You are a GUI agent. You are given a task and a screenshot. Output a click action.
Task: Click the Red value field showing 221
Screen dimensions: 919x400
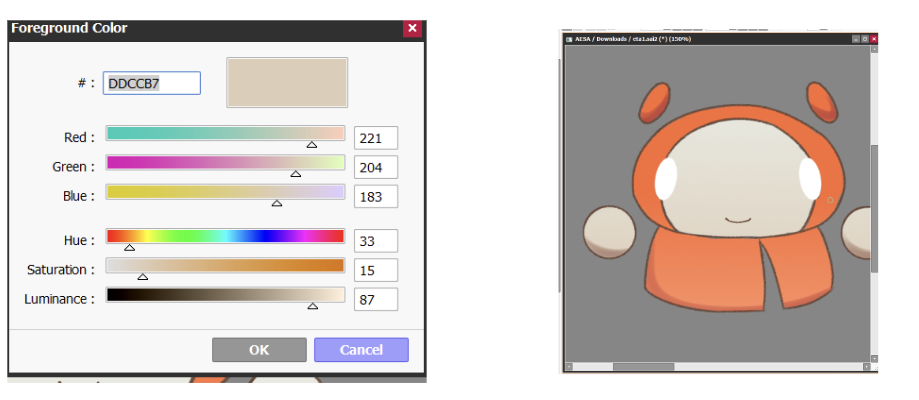[x=376, y=138]
